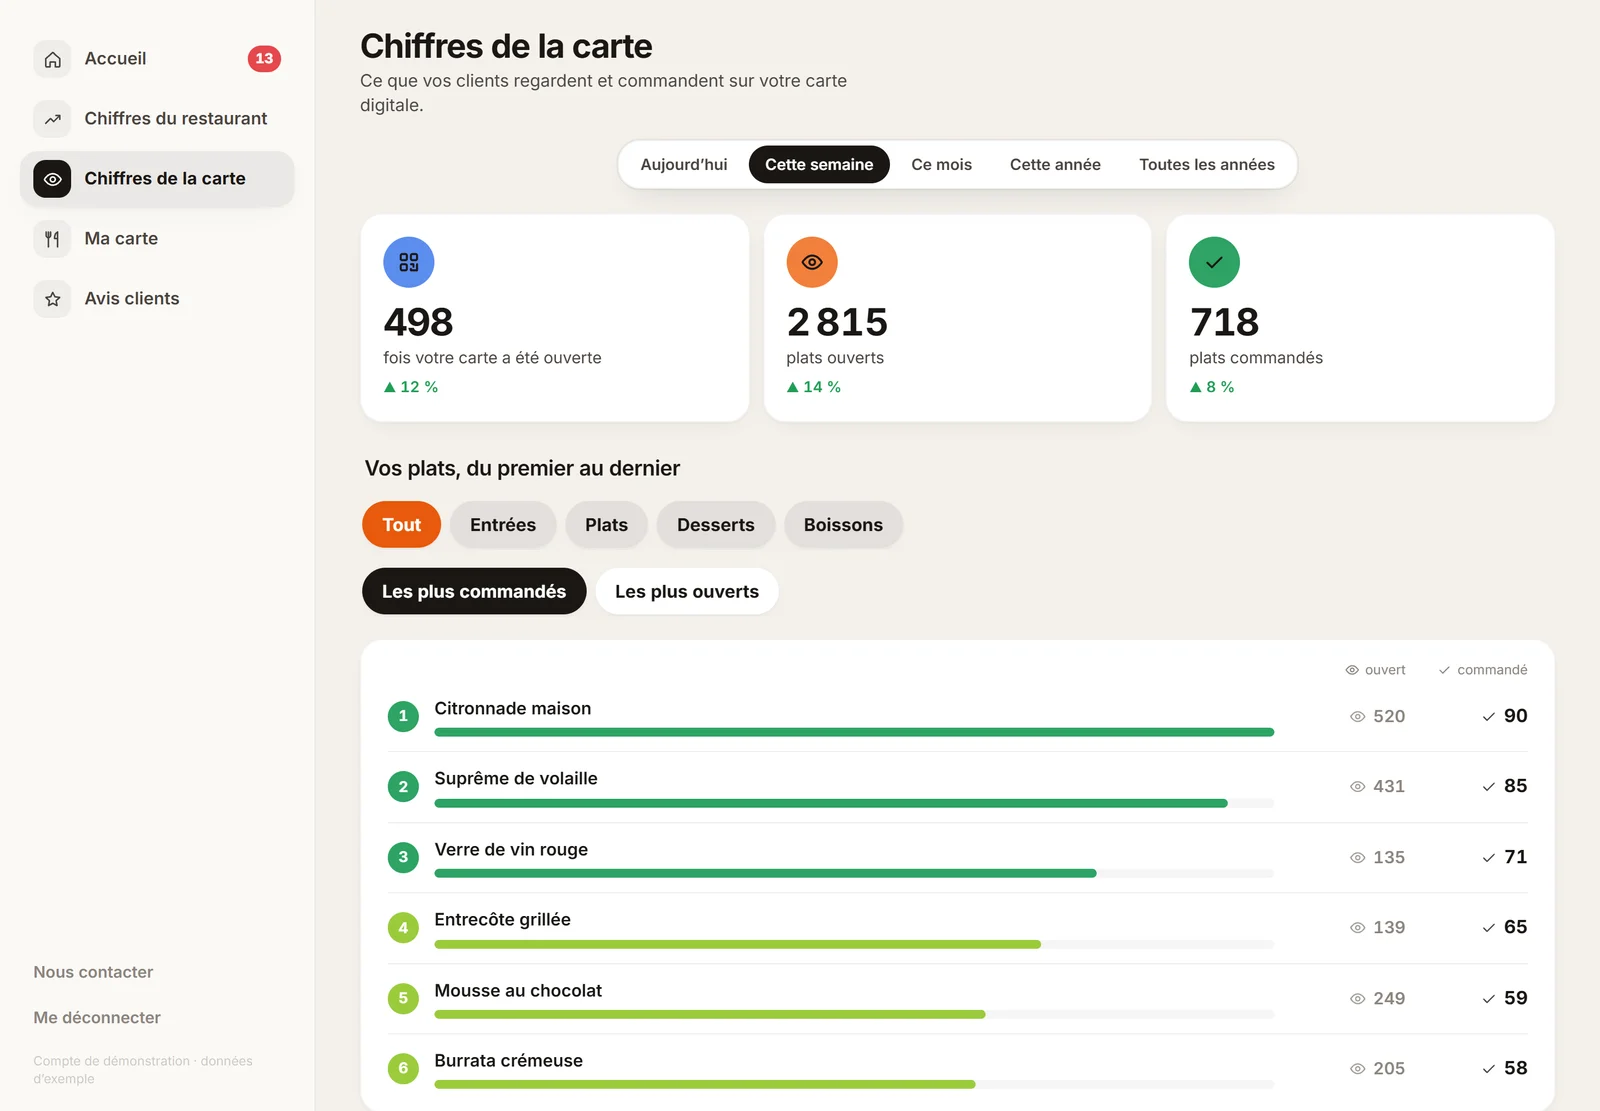The width and height of the screenshot is (1600, 1111).
Task: Click the Citronnade maison progress bar
Action: click(854, 733)
